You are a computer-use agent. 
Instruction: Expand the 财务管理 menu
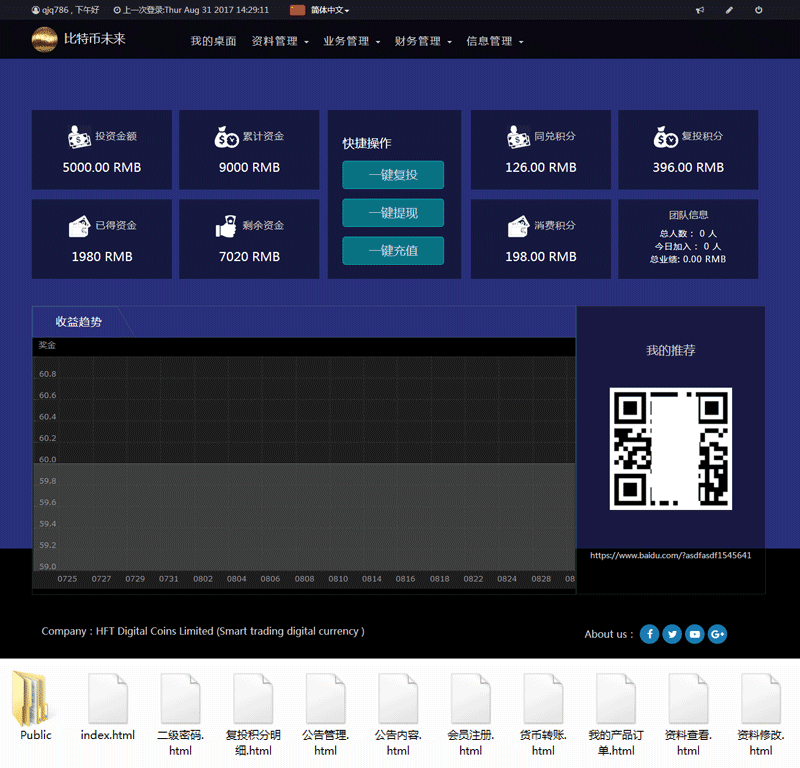423,42
